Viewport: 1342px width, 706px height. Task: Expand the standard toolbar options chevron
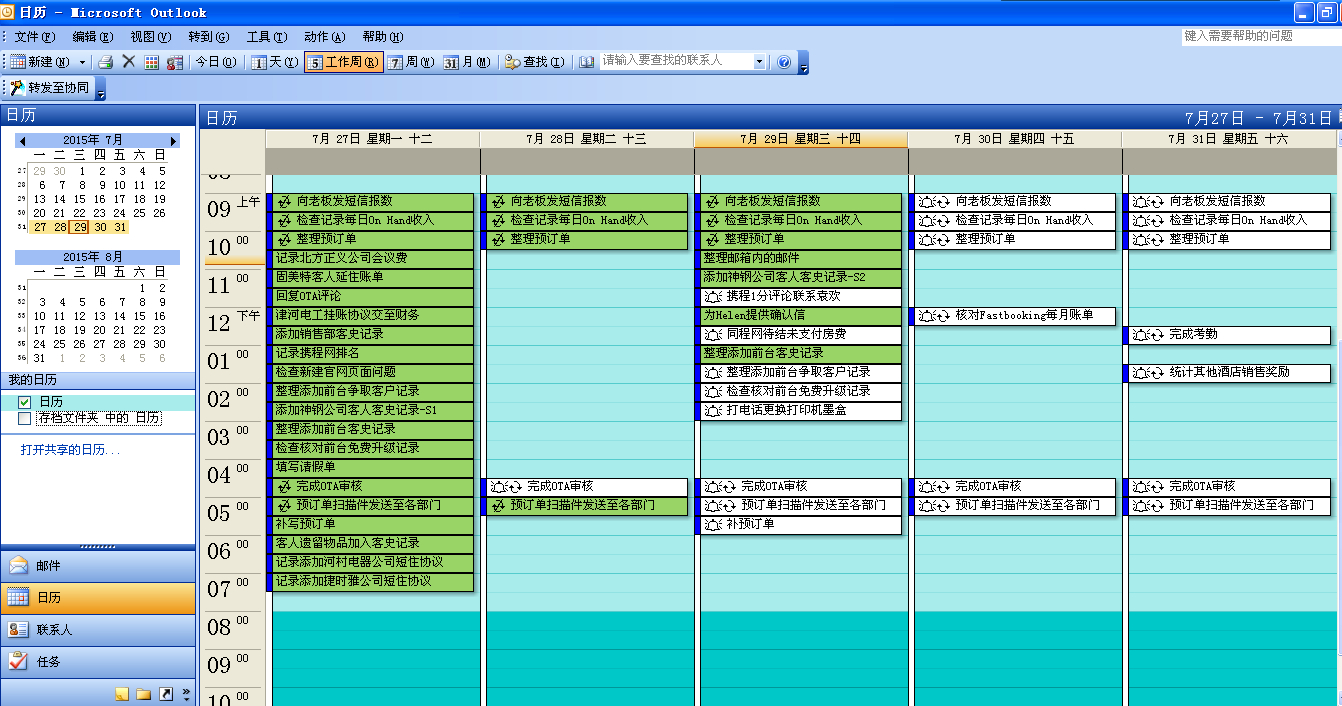803,63
